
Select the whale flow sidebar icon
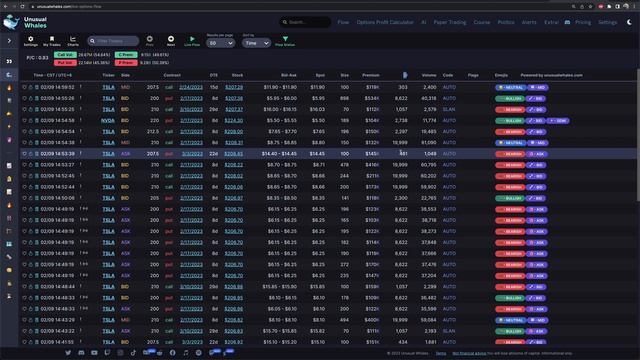[x=9, y=75]
